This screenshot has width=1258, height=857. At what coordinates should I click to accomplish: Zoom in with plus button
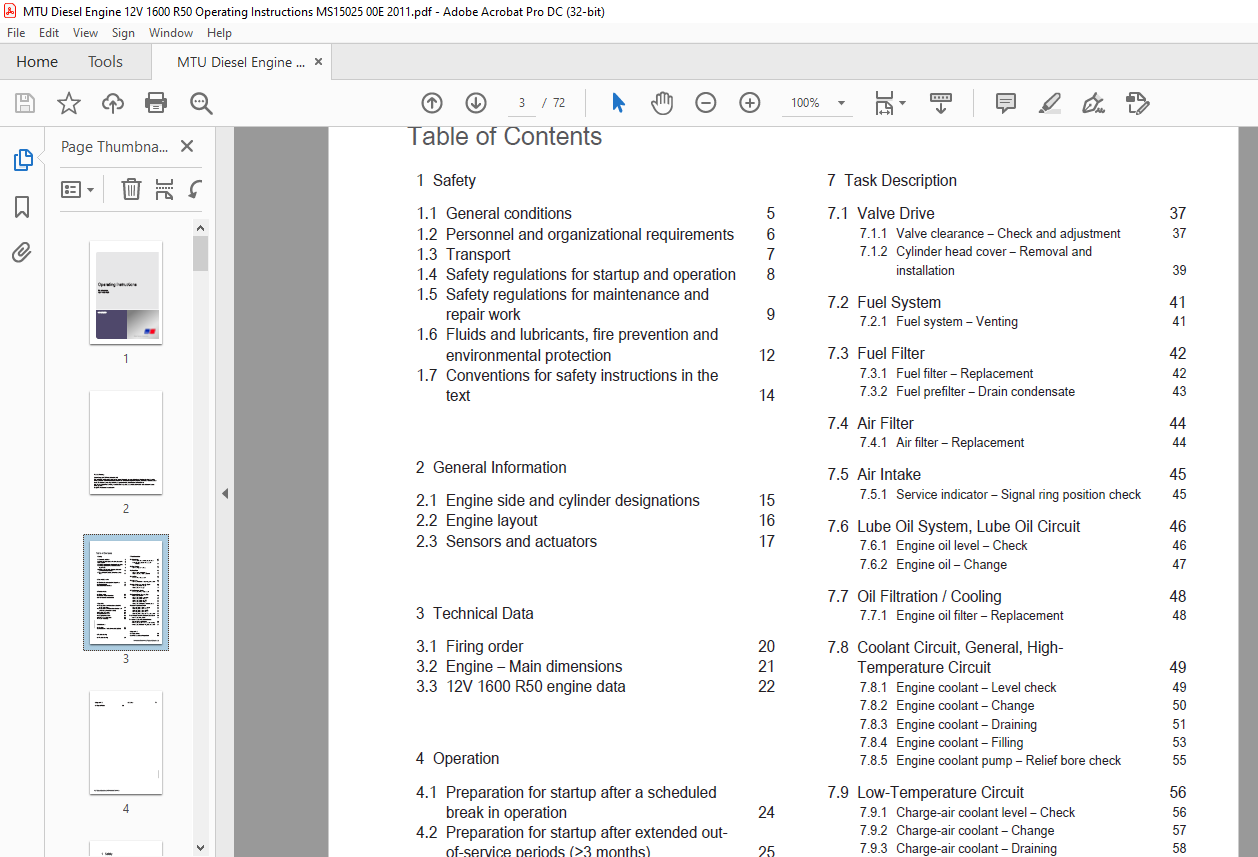[750, 103]
